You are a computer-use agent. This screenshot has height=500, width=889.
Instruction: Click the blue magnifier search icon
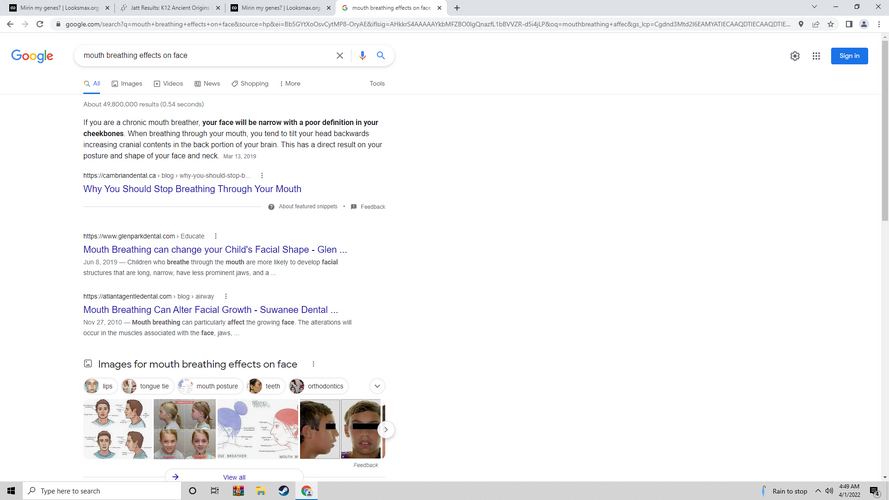pyautogui.click(x=381, y=56)
